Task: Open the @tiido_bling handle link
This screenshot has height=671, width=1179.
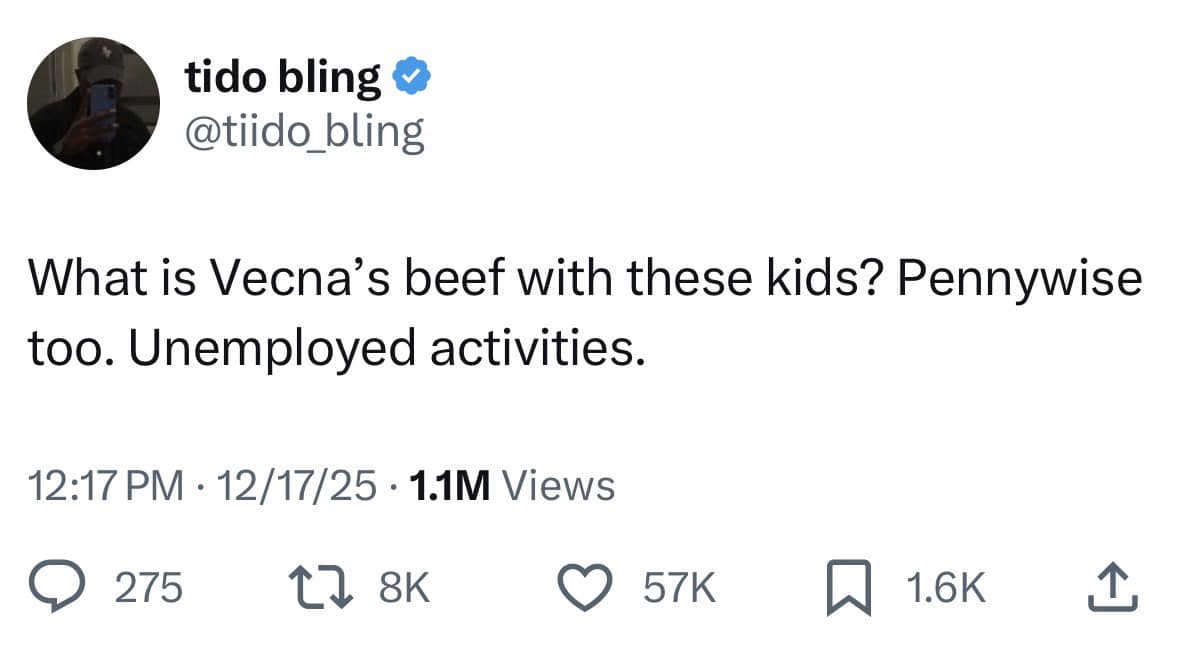Action: point(304,131)
